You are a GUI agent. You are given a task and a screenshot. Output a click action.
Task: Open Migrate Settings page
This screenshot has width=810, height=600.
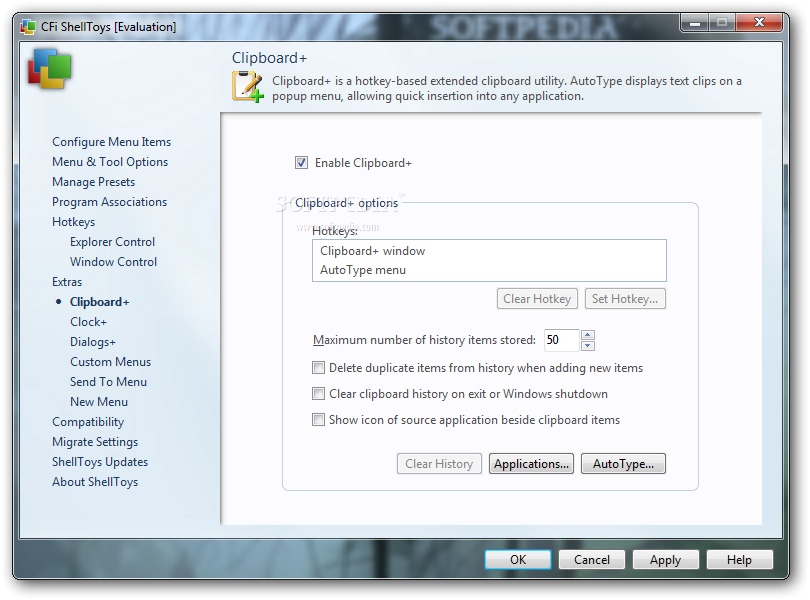tap(95, 442)
